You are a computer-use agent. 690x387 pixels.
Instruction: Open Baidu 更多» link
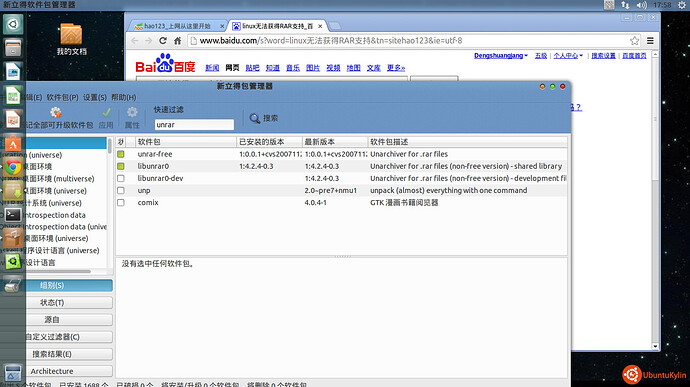pyautogui.click(x=396, y=68)
